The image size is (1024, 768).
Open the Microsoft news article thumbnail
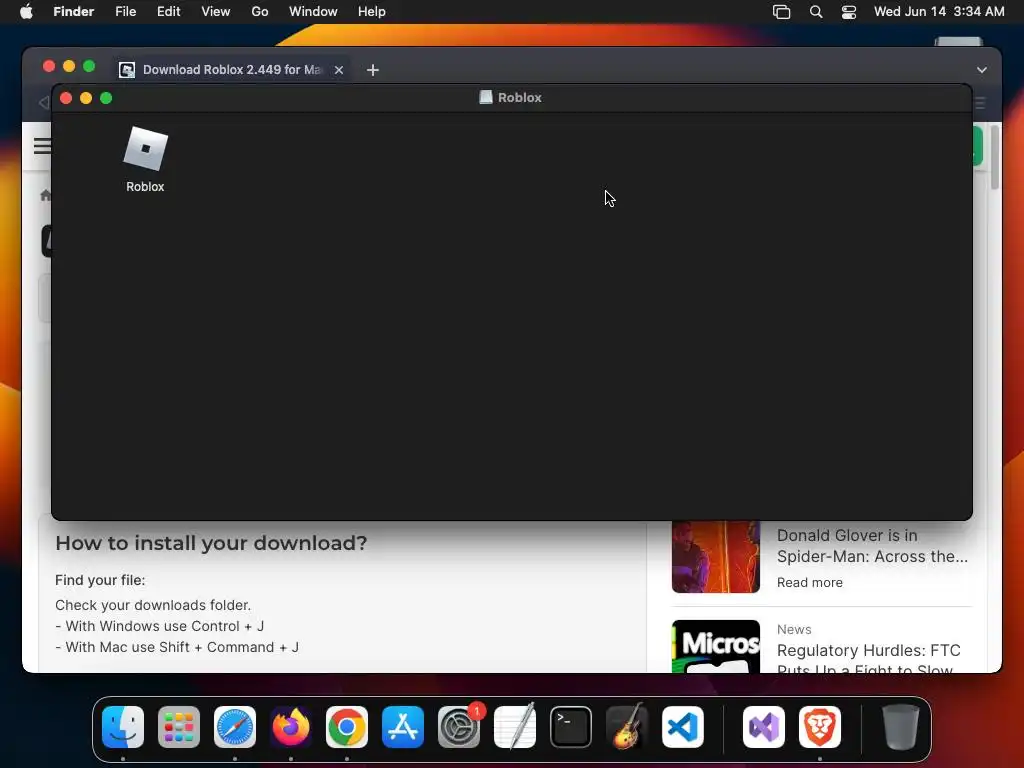[x=716, y=647]
